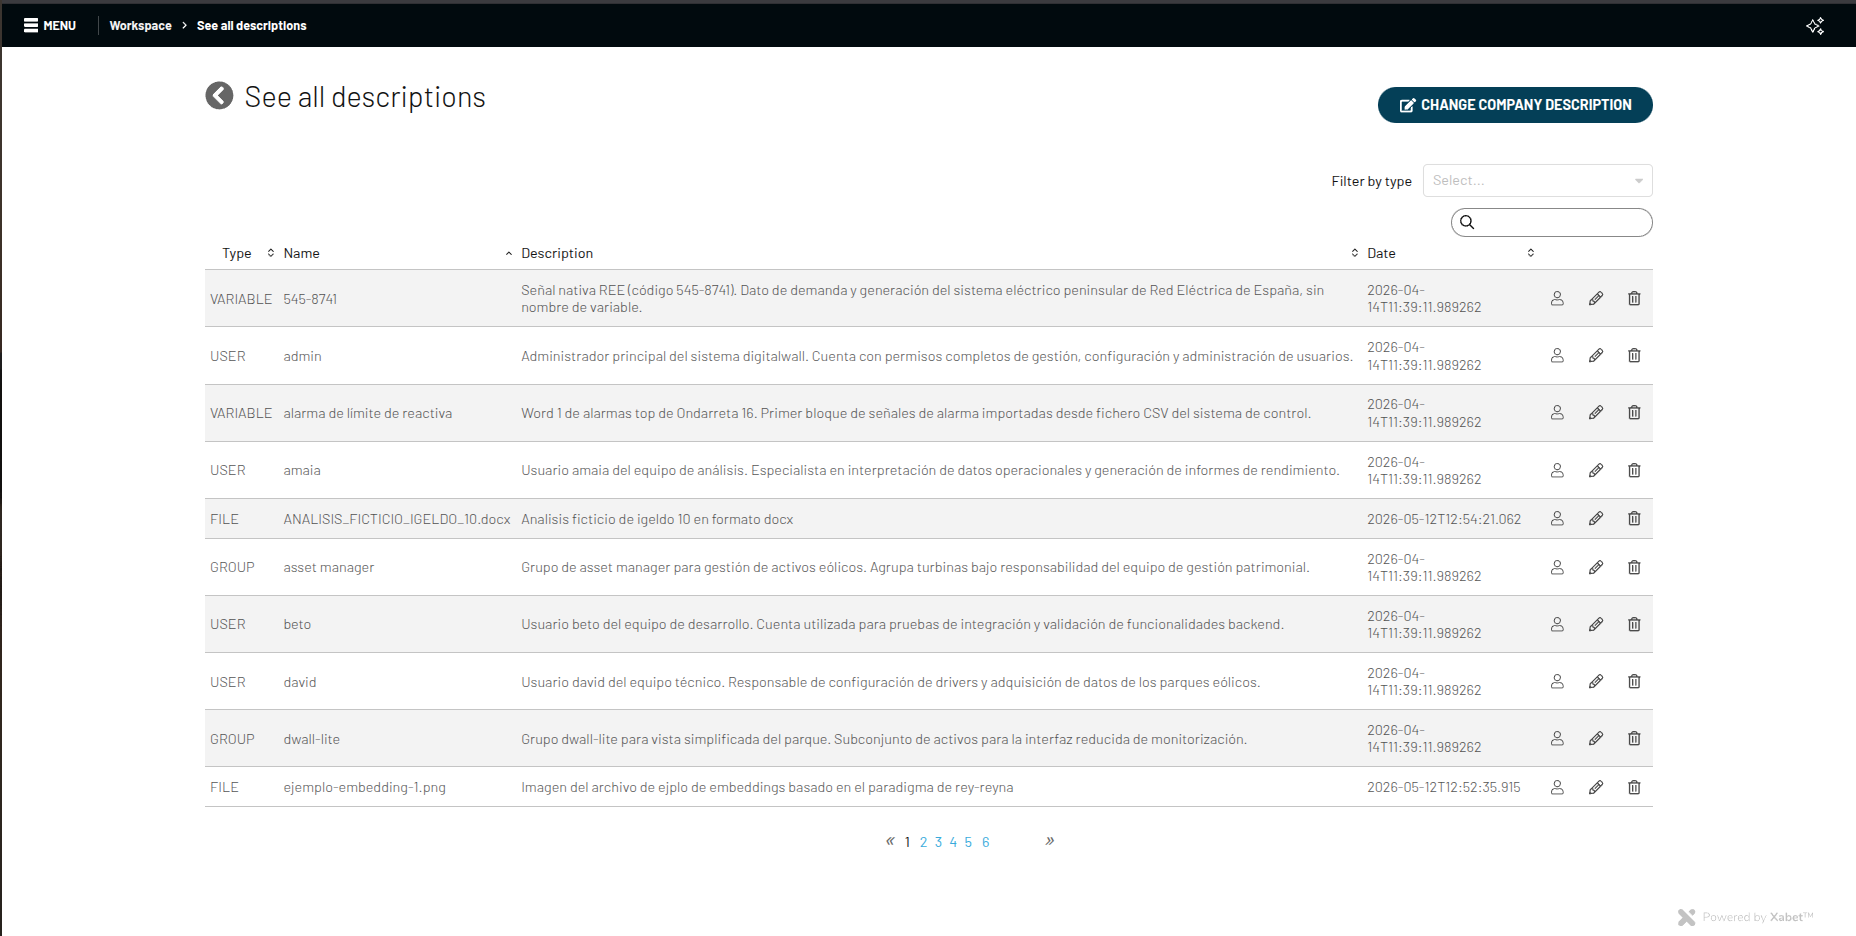1856x936 pixels.
Task: Click FILE type link for ANALISIS_FICTICIO_IGELDO_10.docx
Action: 224,519
